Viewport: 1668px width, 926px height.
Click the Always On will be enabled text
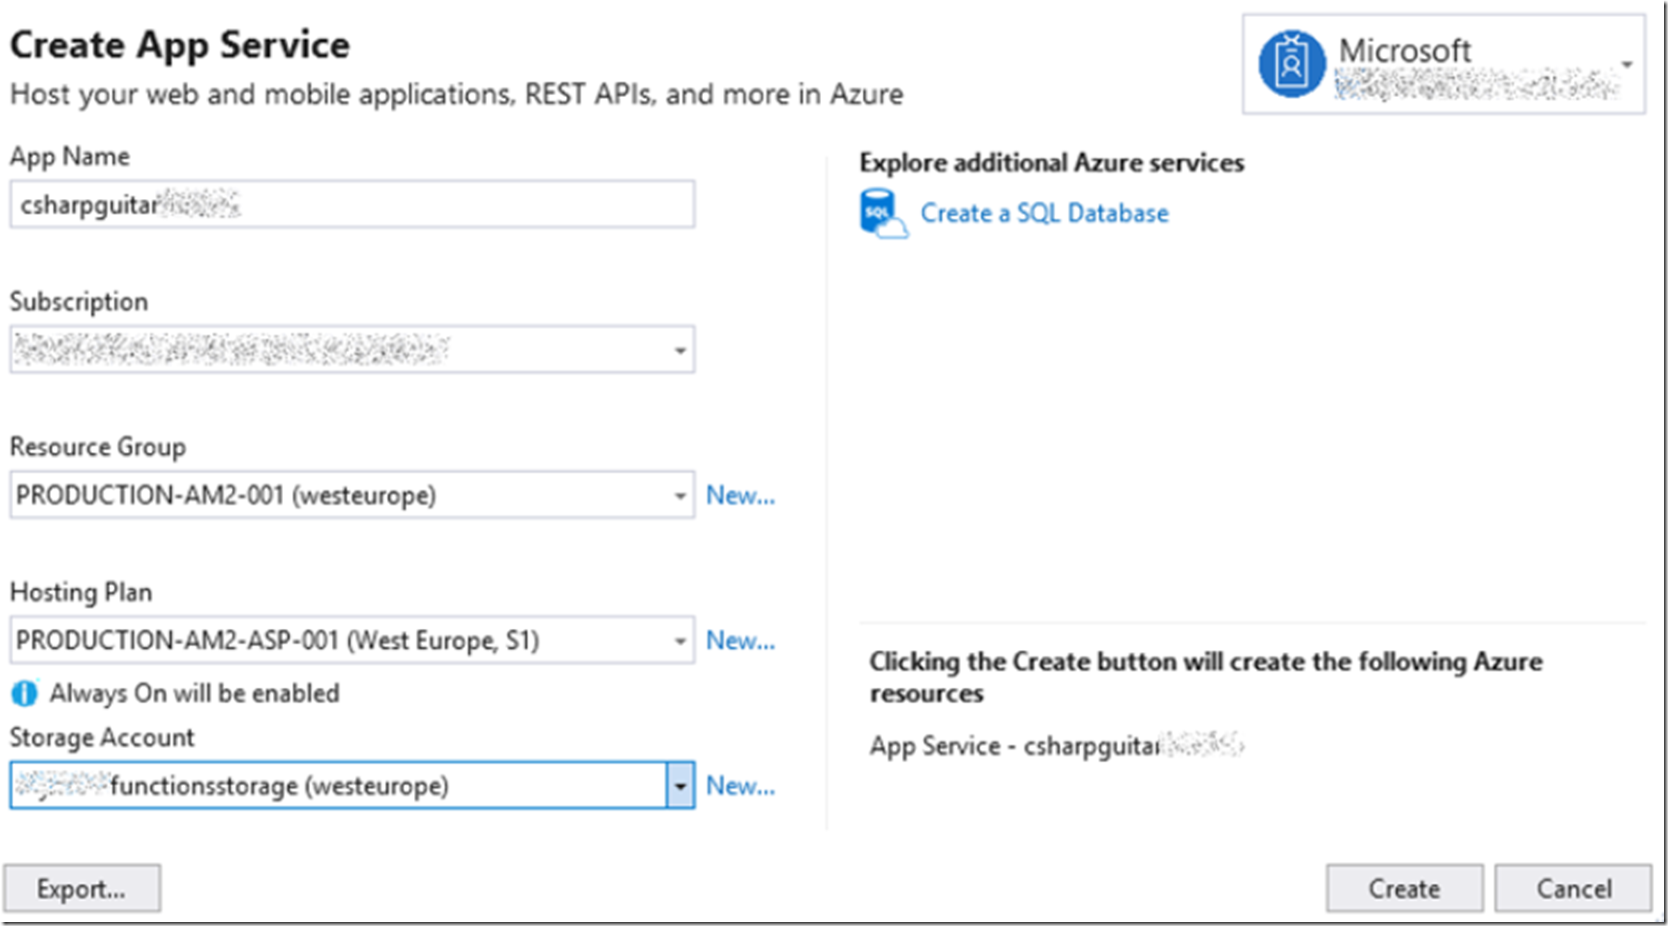point(195,693)
